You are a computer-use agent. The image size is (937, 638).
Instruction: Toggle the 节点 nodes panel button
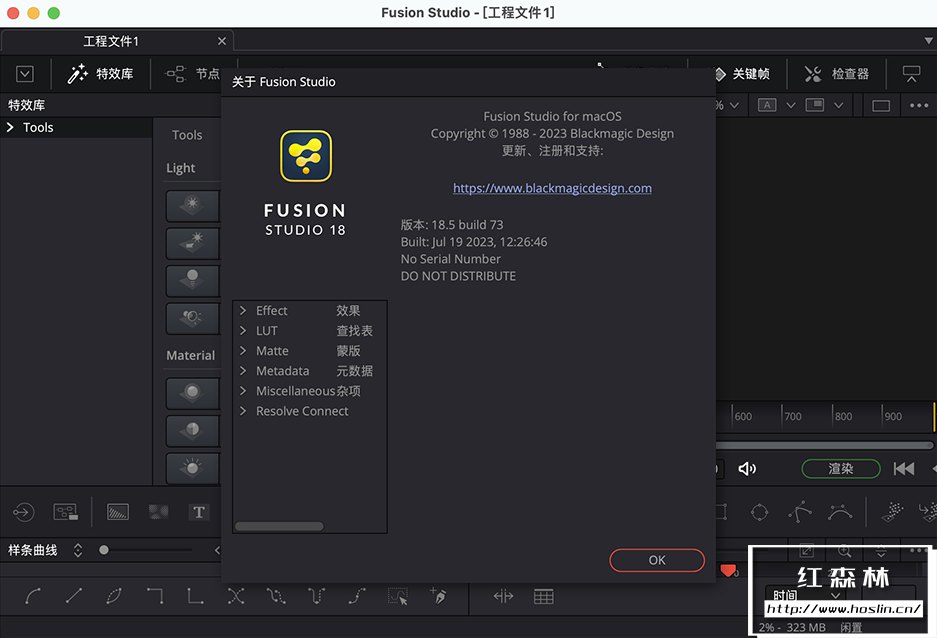(x=192, y=73)
